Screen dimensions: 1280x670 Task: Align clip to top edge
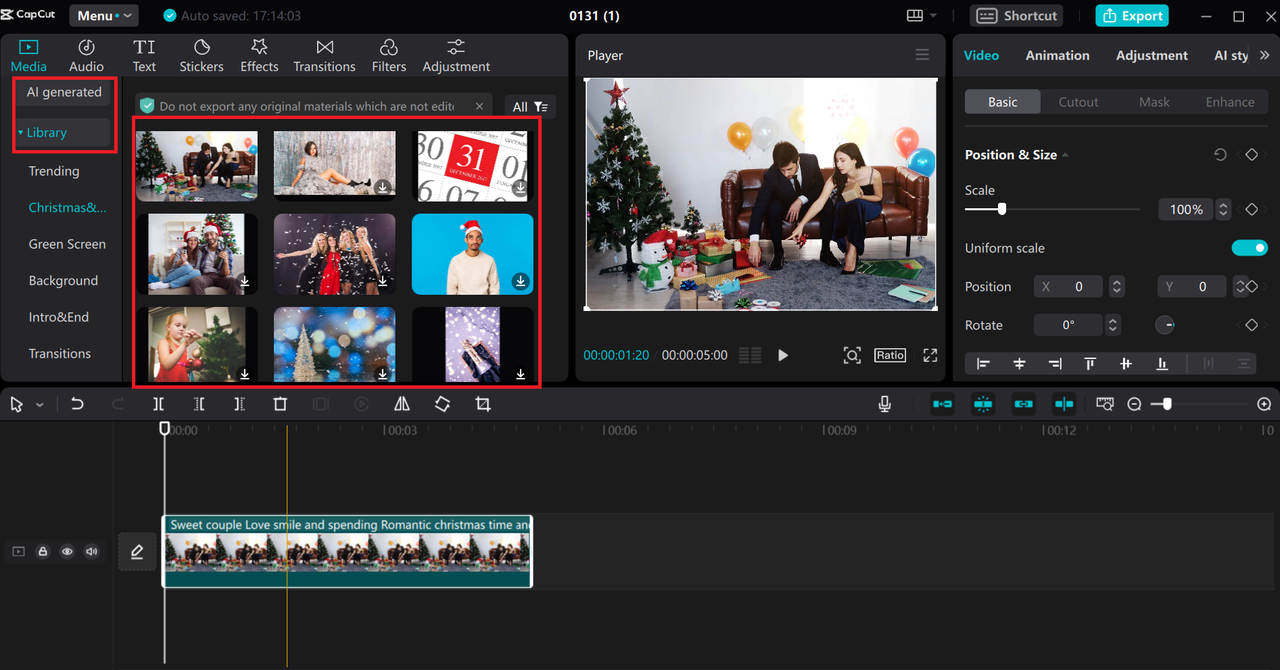pos(1090,364)
